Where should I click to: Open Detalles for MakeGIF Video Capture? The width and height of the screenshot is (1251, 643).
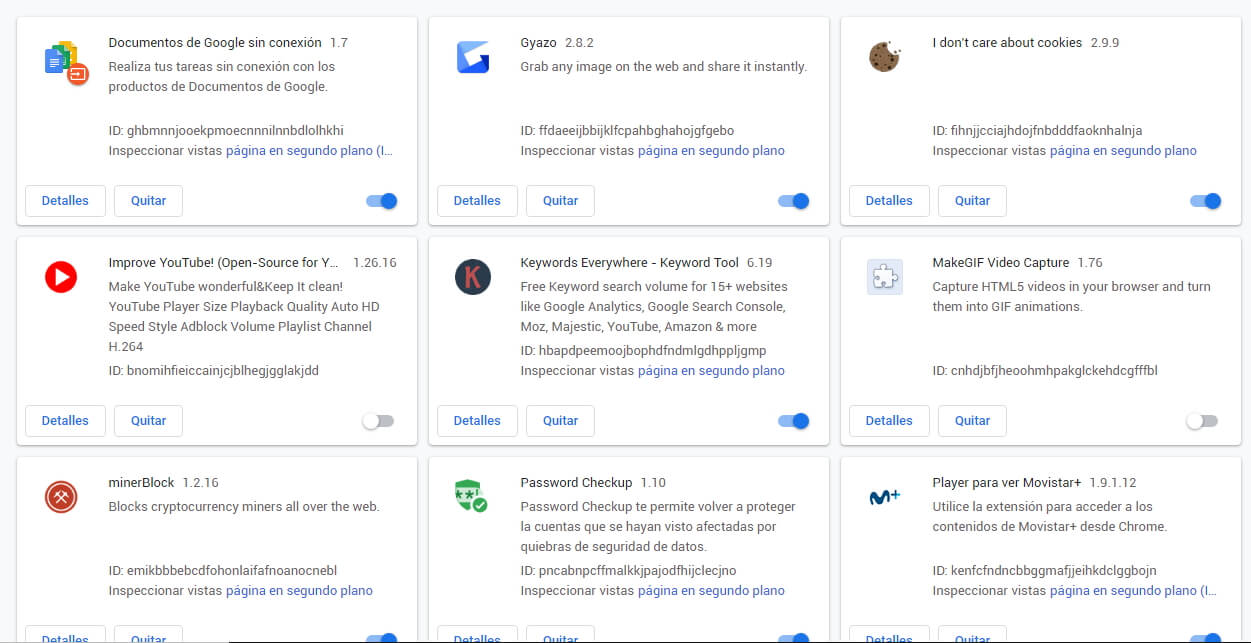(x=889, y=421)
